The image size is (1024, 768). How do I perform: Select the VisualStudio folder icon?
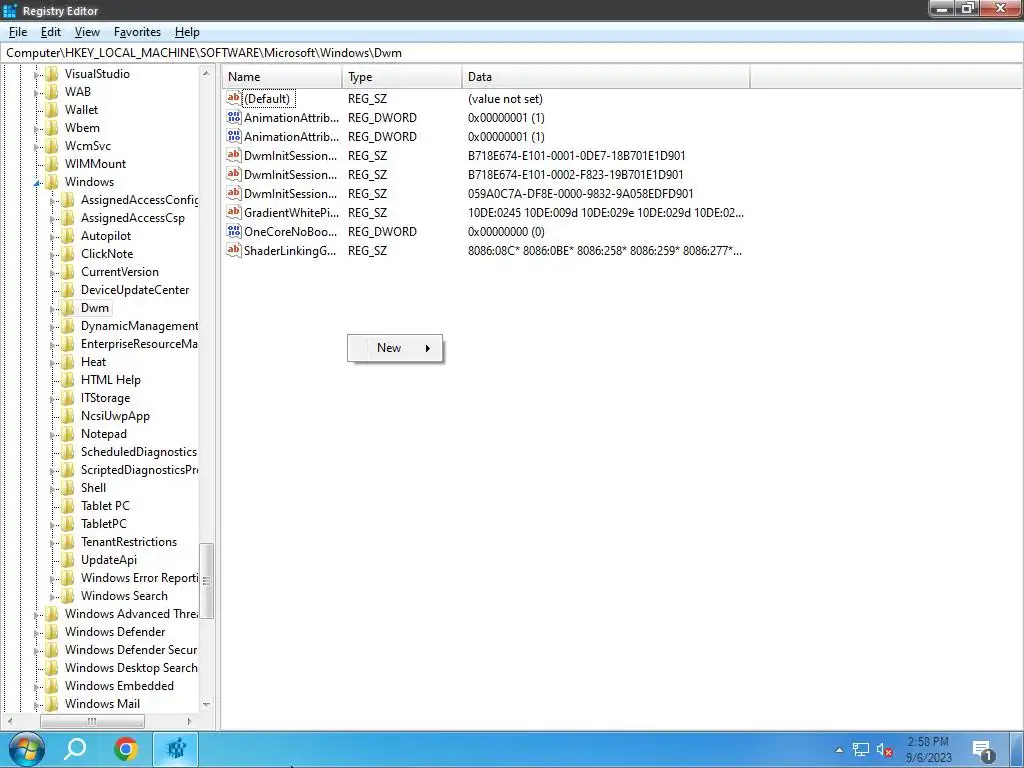click(x=52, y=74)
